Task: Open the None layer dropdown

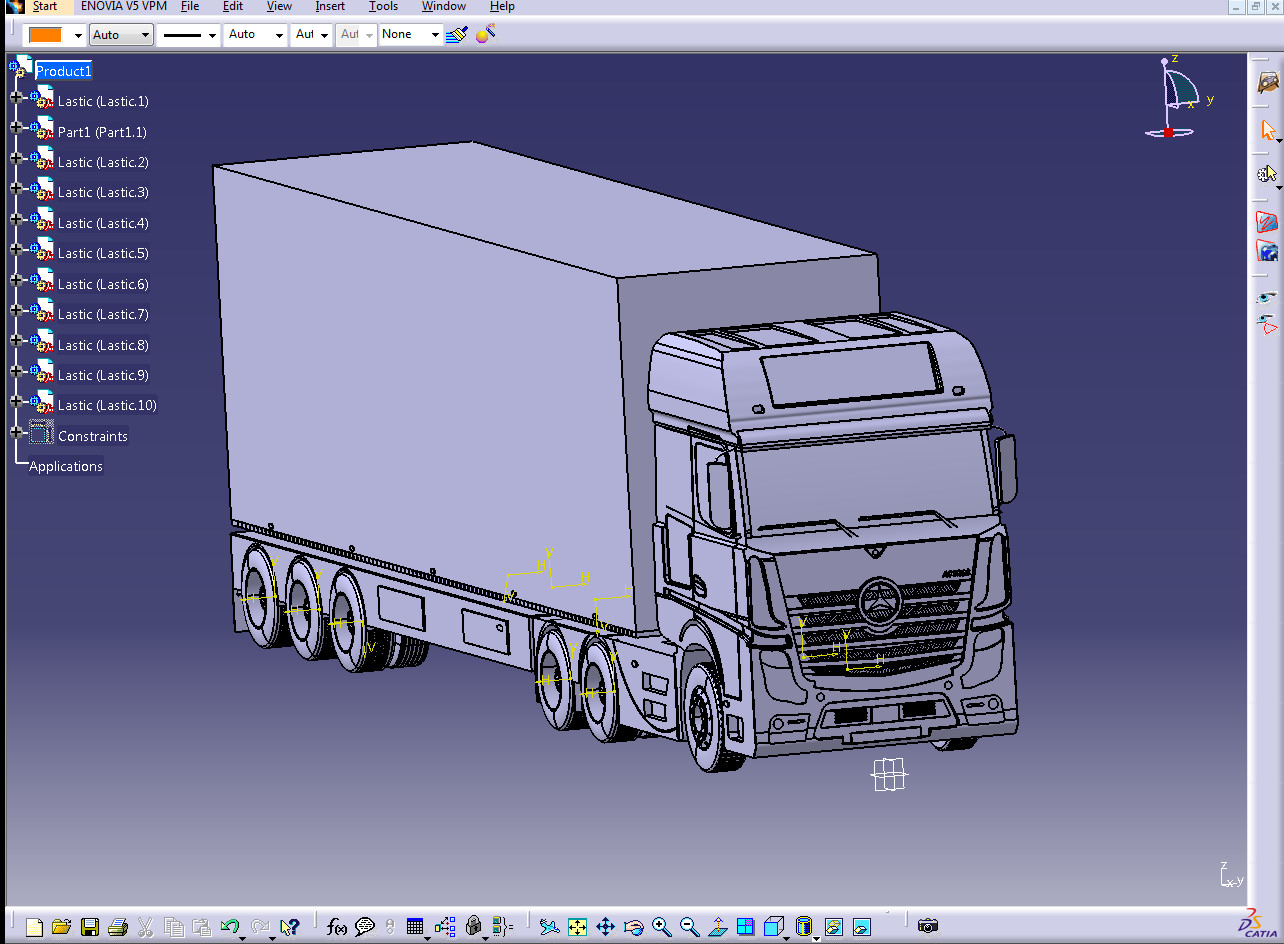Action: tap(411, 35)
